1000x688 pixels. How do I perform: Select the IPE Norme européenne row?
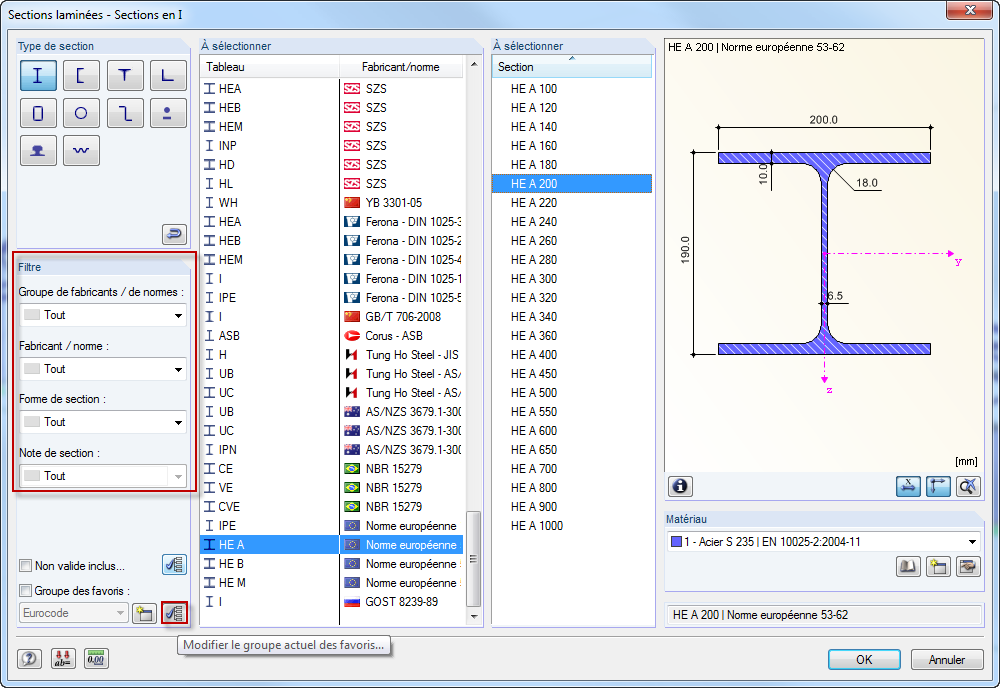coord(332,526)
